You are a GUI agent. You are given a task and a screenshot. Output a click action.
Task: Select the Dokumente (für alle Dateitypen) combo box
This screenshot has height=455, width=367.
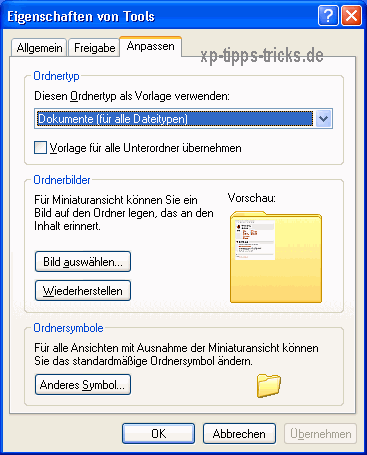183,118
